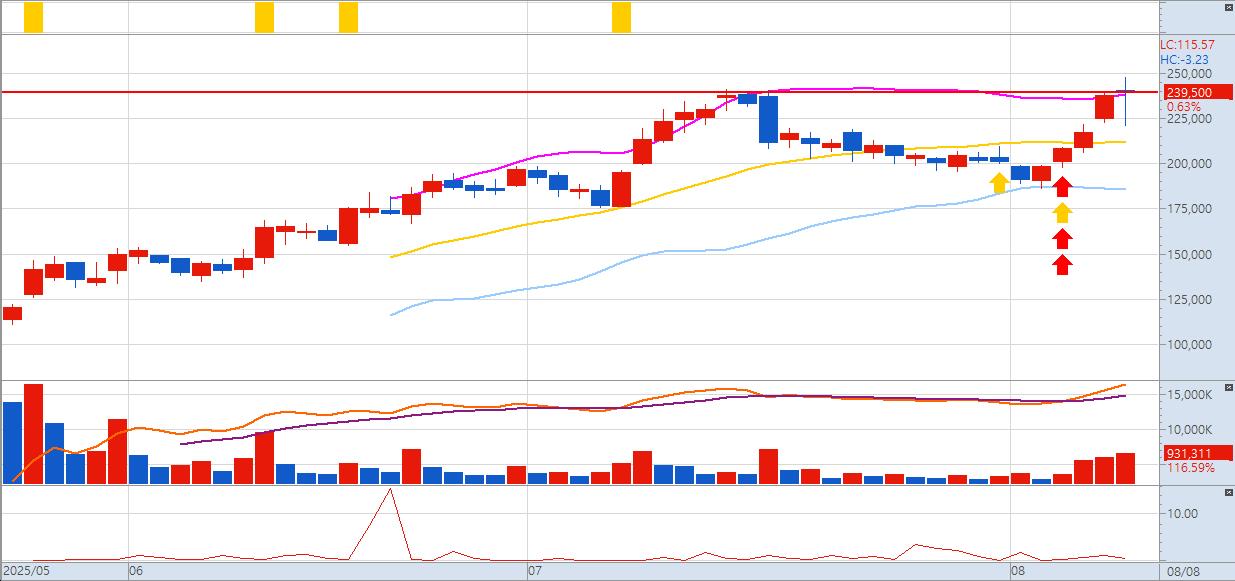Click the 250,000 price axis label
The width and height of the screenshot is (1235, 581).
[1189, 74]
